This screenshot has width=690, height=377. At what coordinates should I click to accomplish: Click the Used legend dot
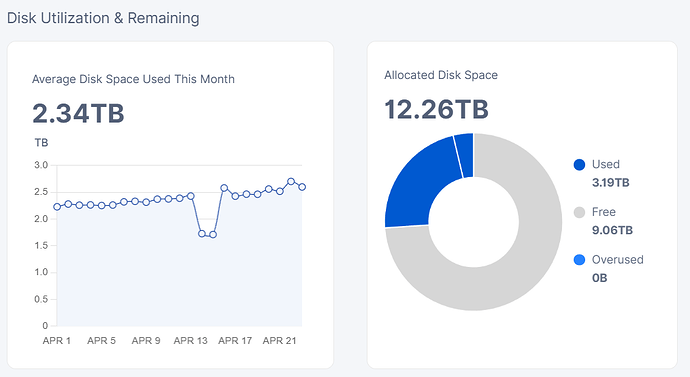point(580,165)
